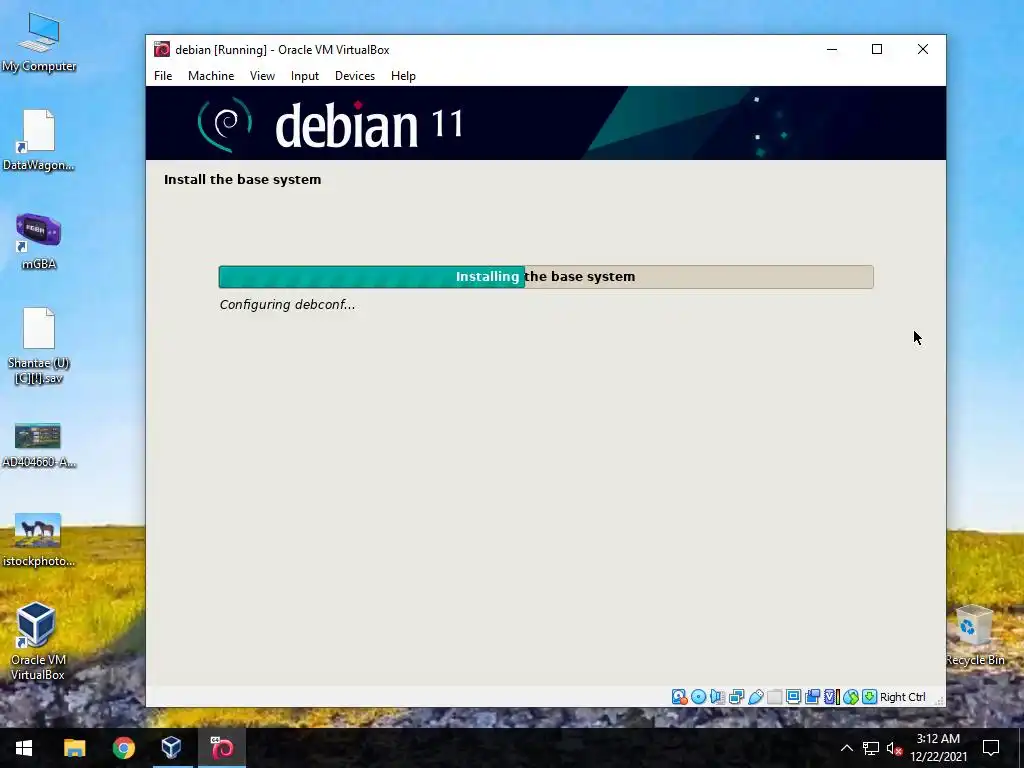Open the clock showing 3:12 AM
1024x768 pixels.
[x=938, y=748]
